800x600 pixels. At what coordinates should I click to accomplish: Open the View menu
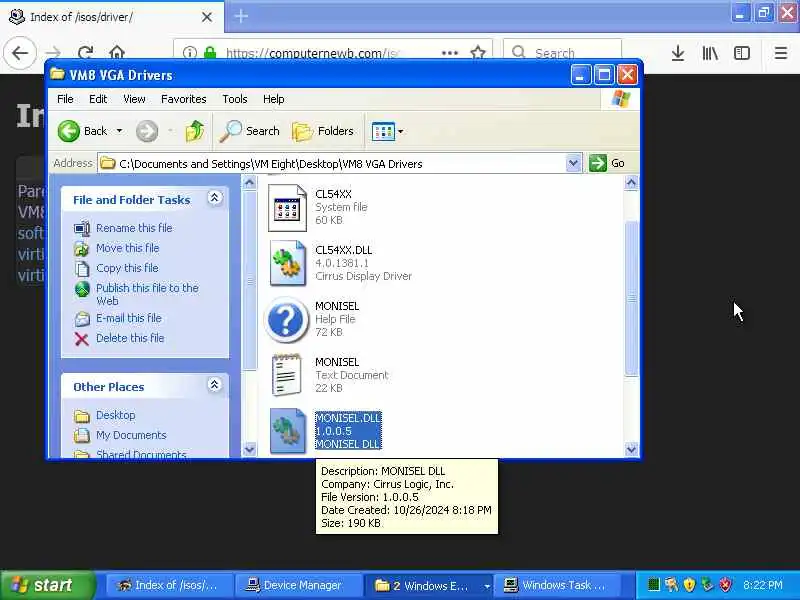(x=134, y=99)
